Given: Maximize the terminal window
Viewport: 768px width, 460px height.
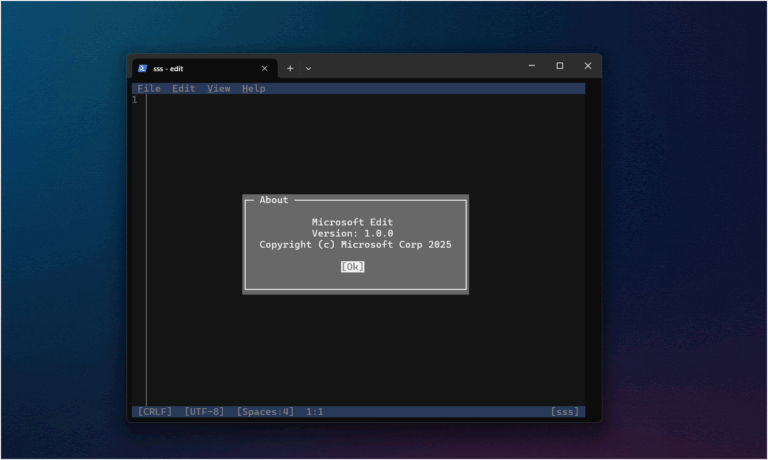Looking at the screenshot, I should pyautogui.click(x=560, y=66).
